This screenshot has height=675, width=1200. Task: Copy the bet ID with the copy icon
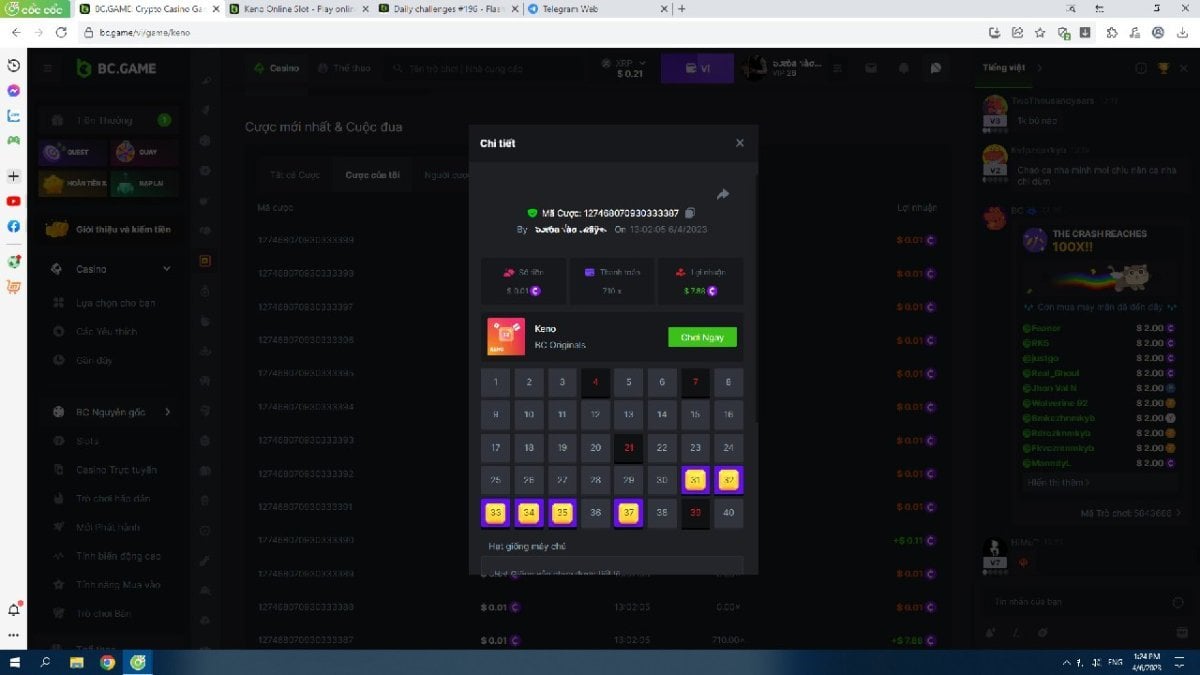tap(690, 213)
